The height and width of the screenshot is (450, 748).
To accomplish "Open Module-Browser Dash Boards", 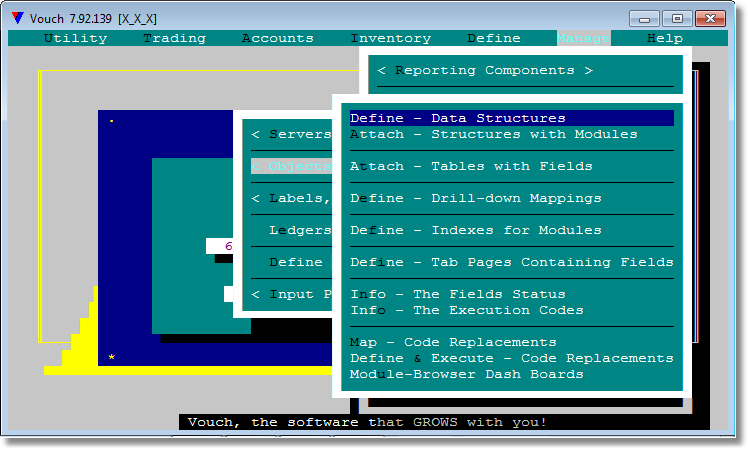I will coord(467,374).
